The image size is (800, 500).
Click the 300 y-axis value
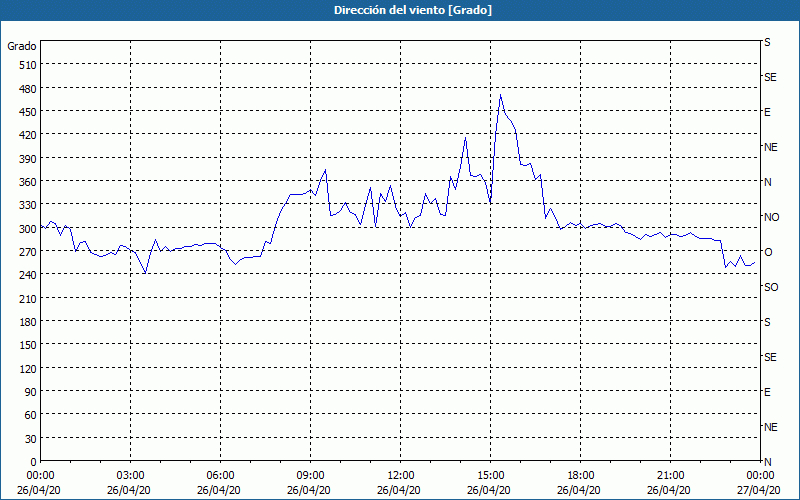pyautogui.click(x=28, y=229)
